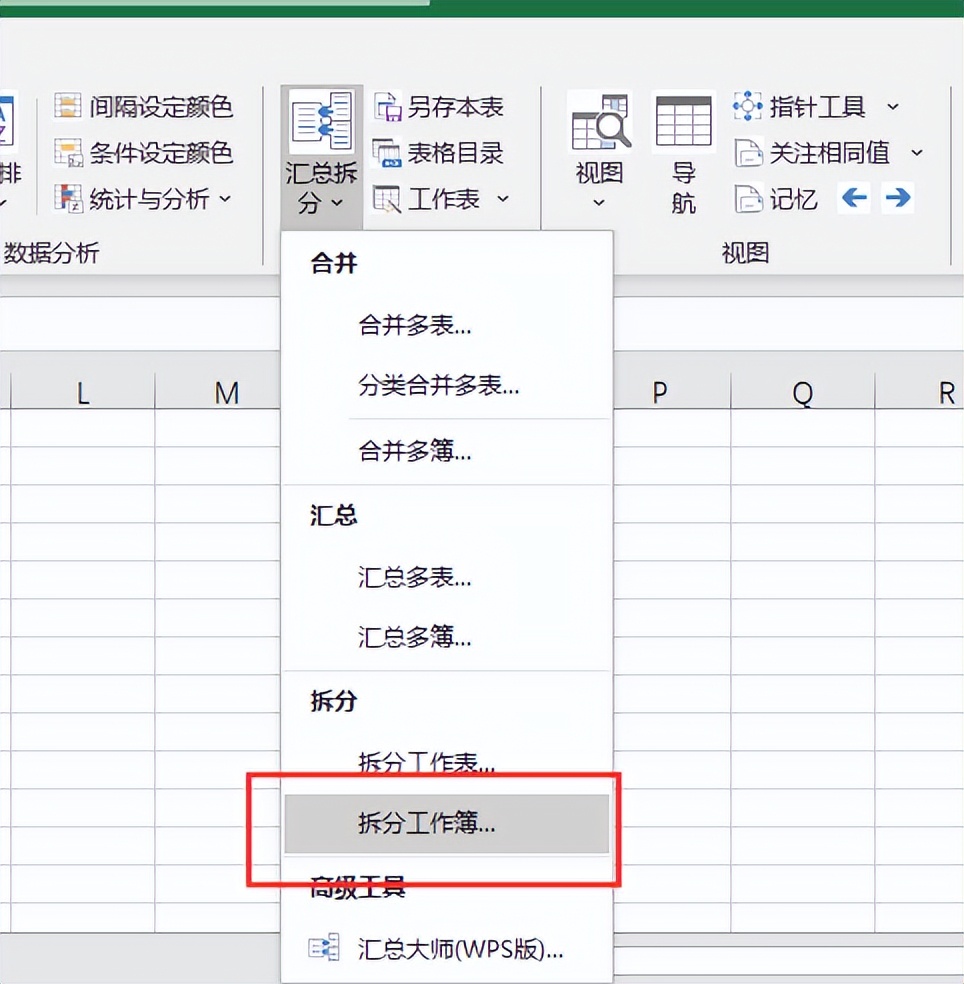The height and width of the screenshot is (984, 964).
Task: Click the blue left arrow navigation icon
Action: click(853, 198)
